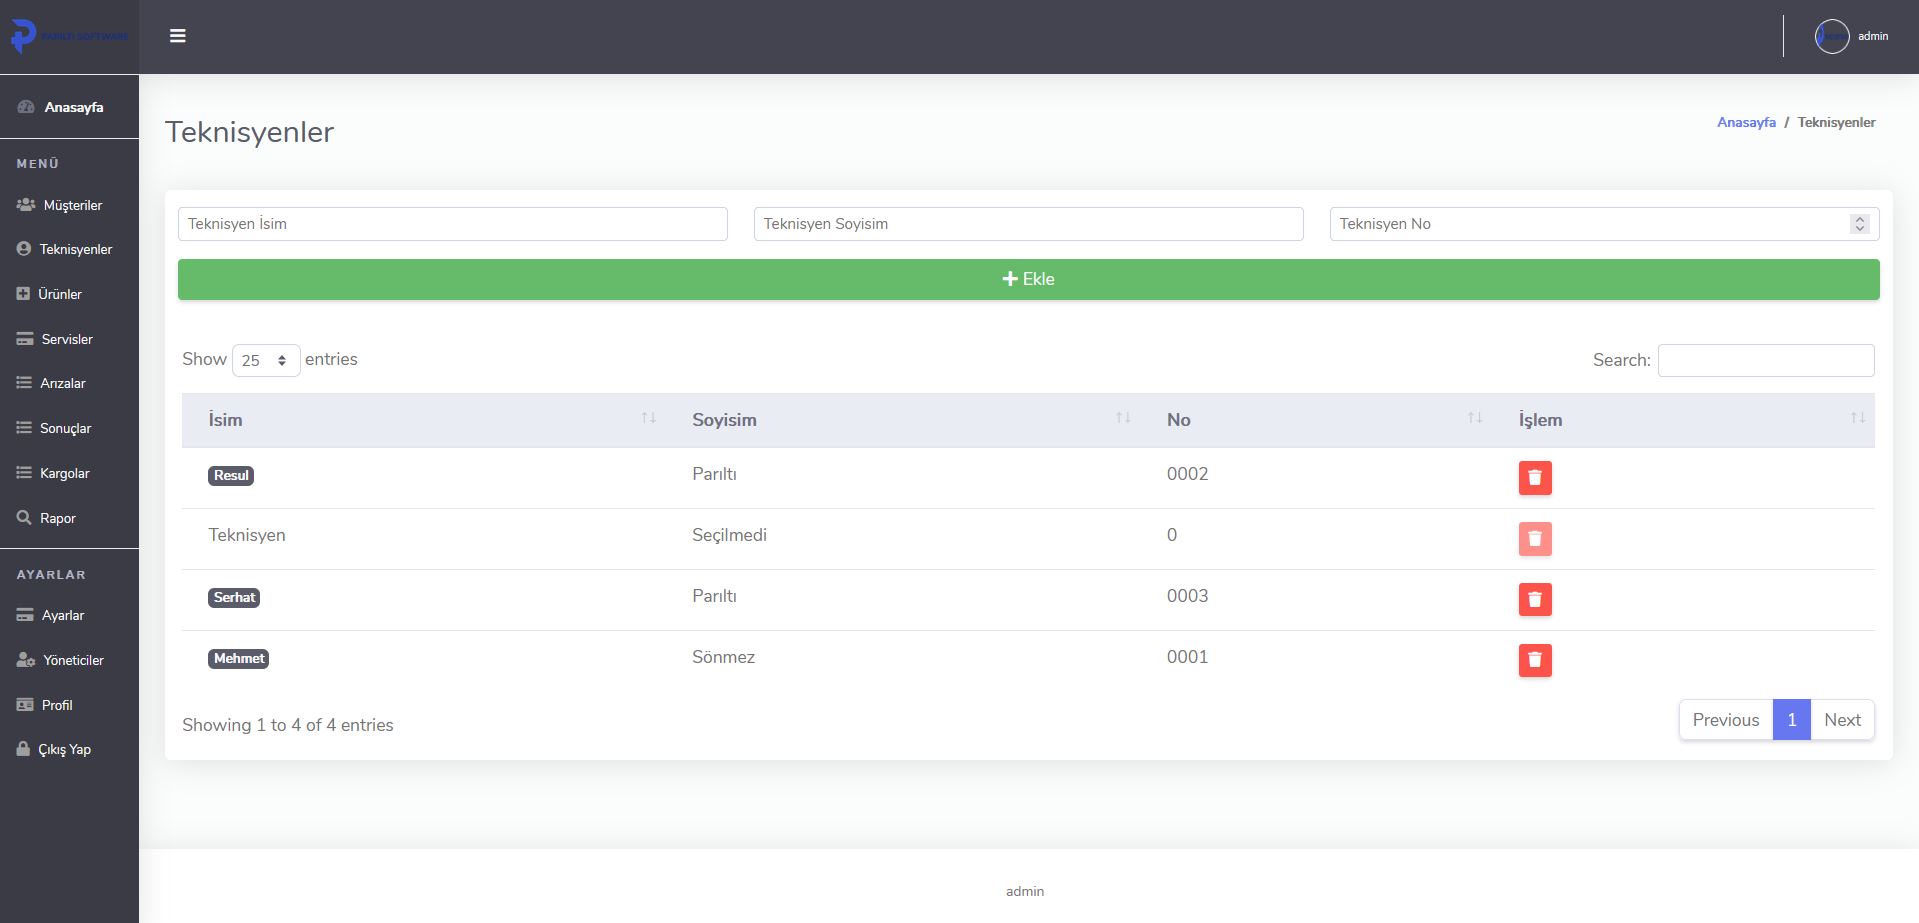Click the admin profile avatar
The image size is (1919, 923).
(1831, 37)
